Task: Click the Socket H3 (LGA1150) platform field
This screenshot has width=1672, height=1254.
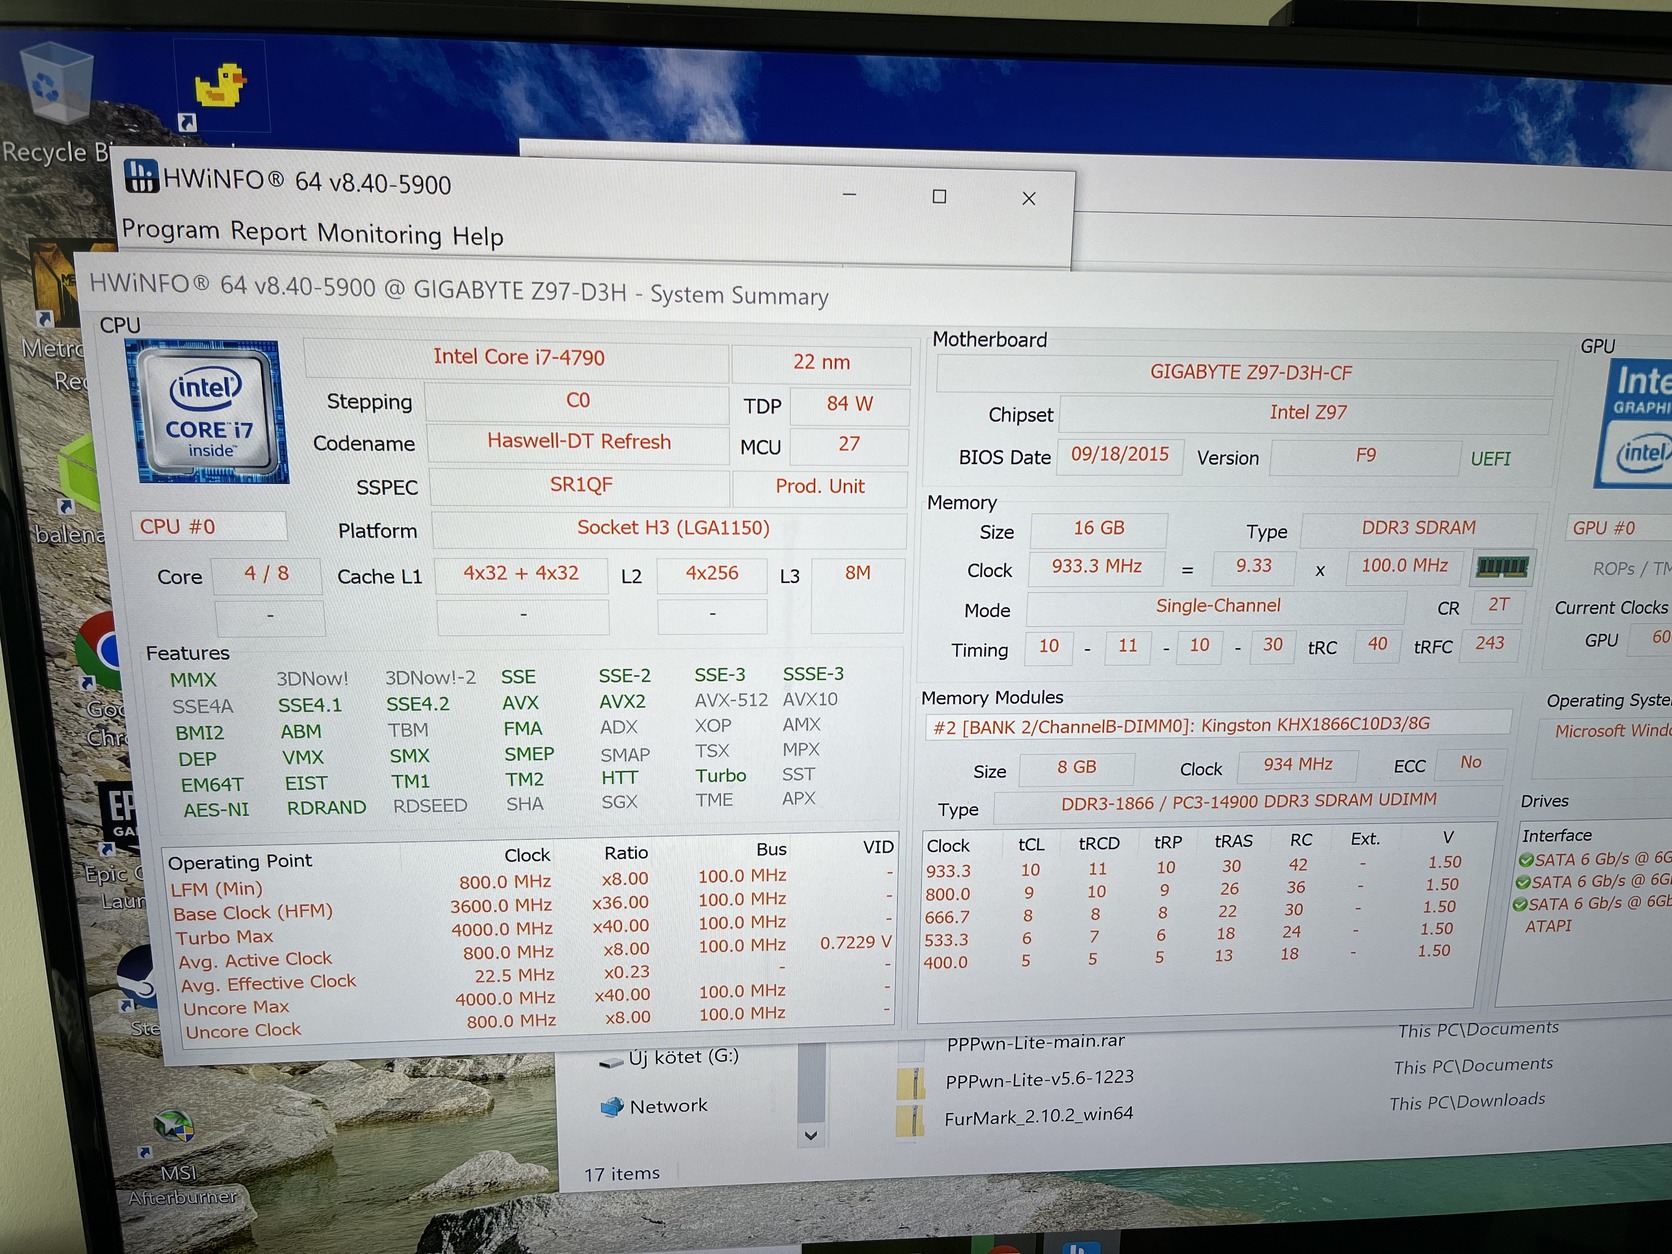Action: pyautogui.click(x=670, y=528)
